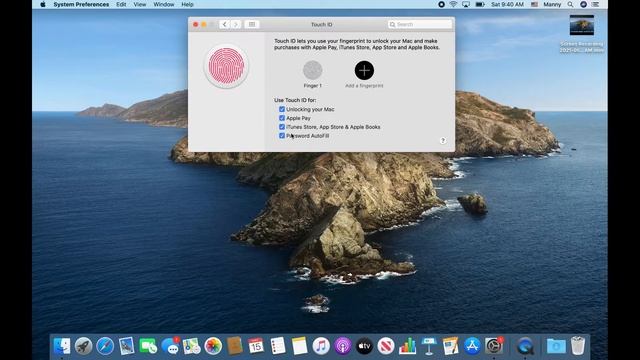Open the Wi-Fi status menu

(x=453, y=4)
